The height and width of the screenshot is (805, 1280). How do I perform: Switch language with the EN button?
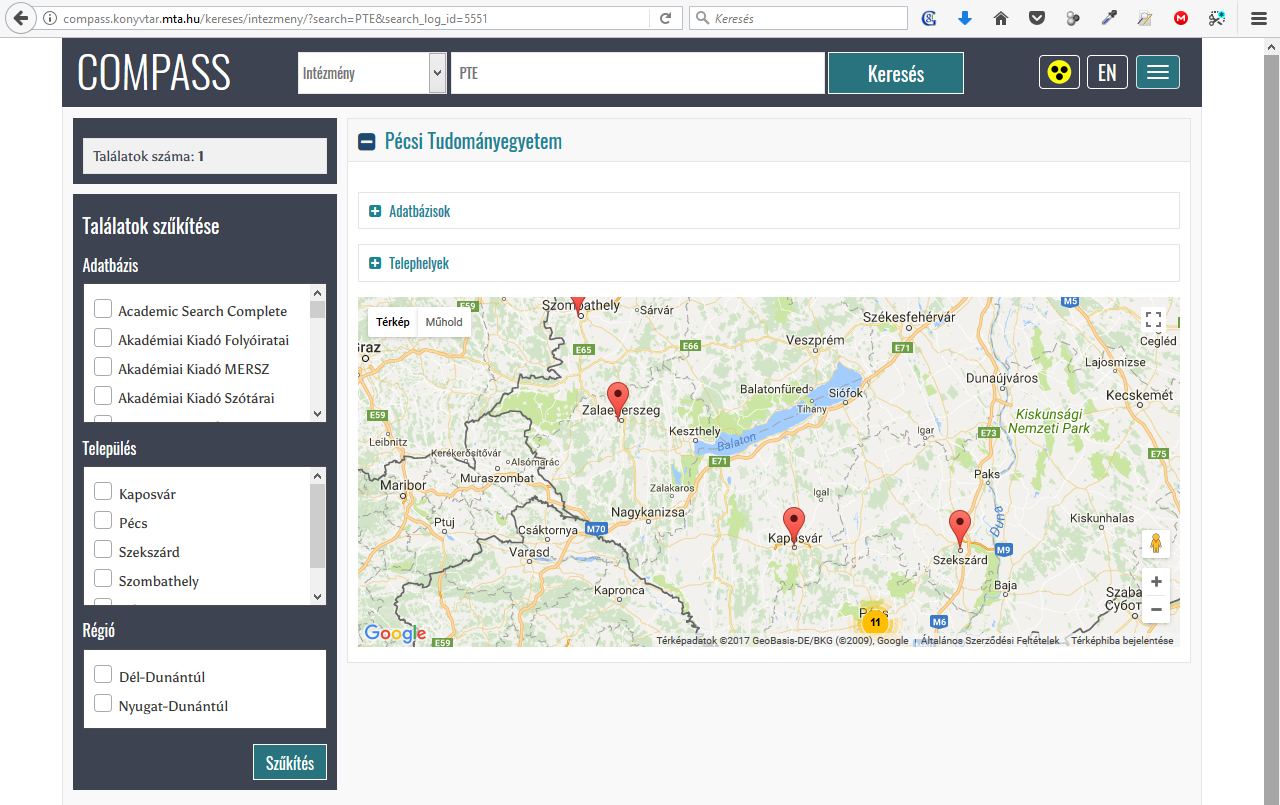click(x=1107, y=72)
